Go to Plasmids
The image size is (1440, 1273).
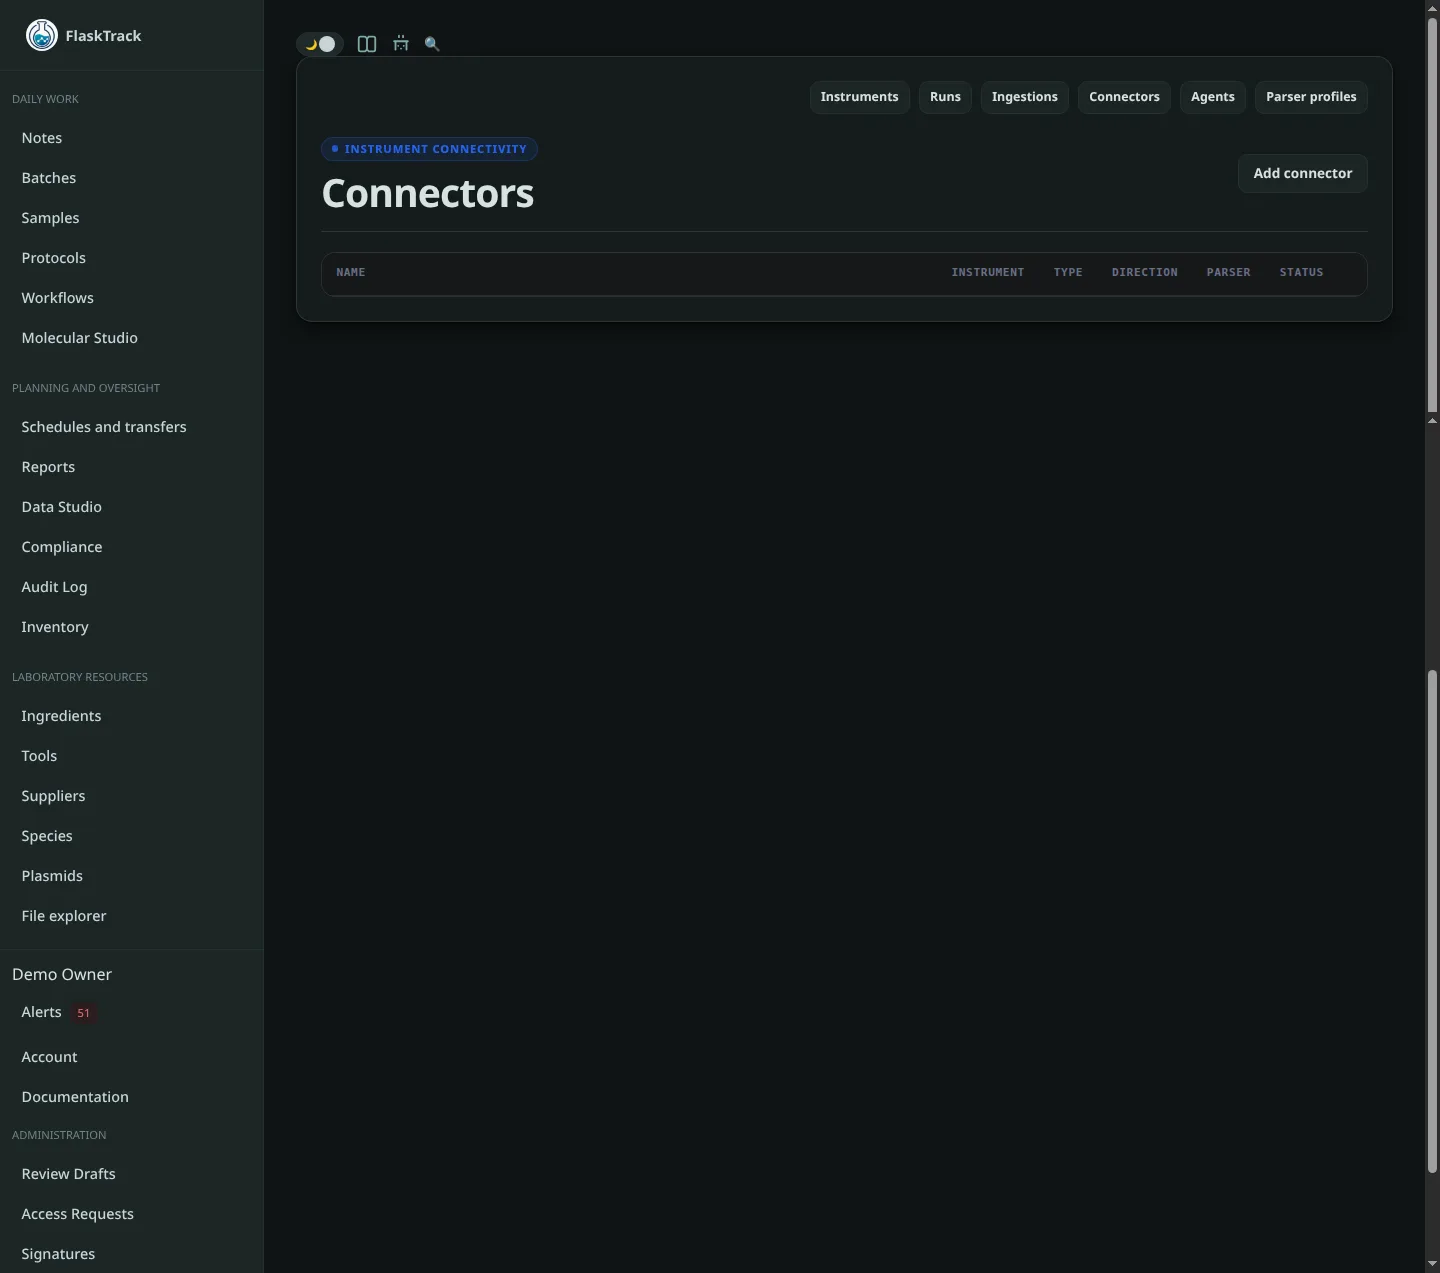(x=131, y=876)
